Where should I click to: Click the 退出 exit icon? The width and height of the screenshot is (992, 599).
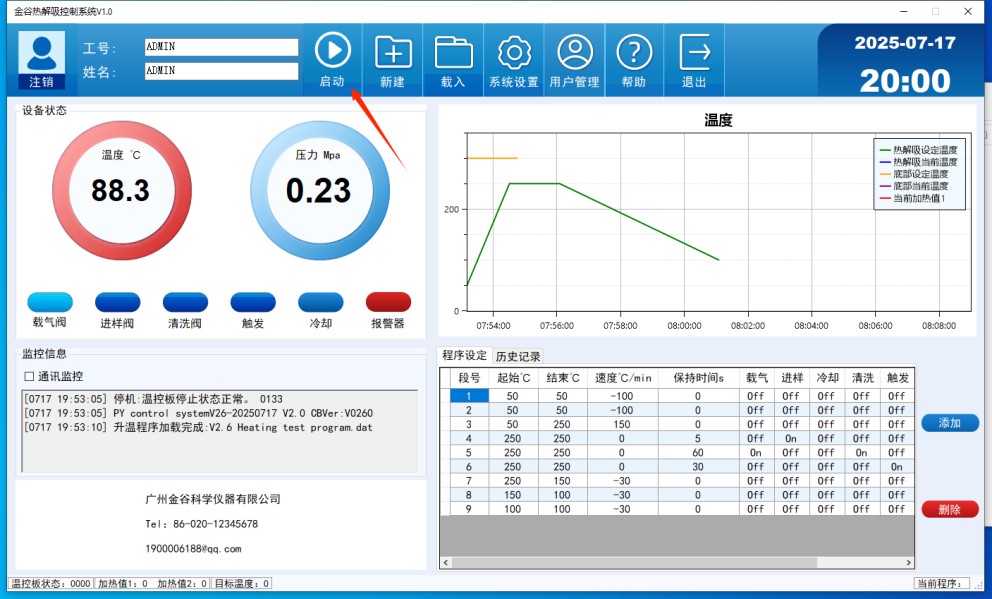click(x=695, y=52)
